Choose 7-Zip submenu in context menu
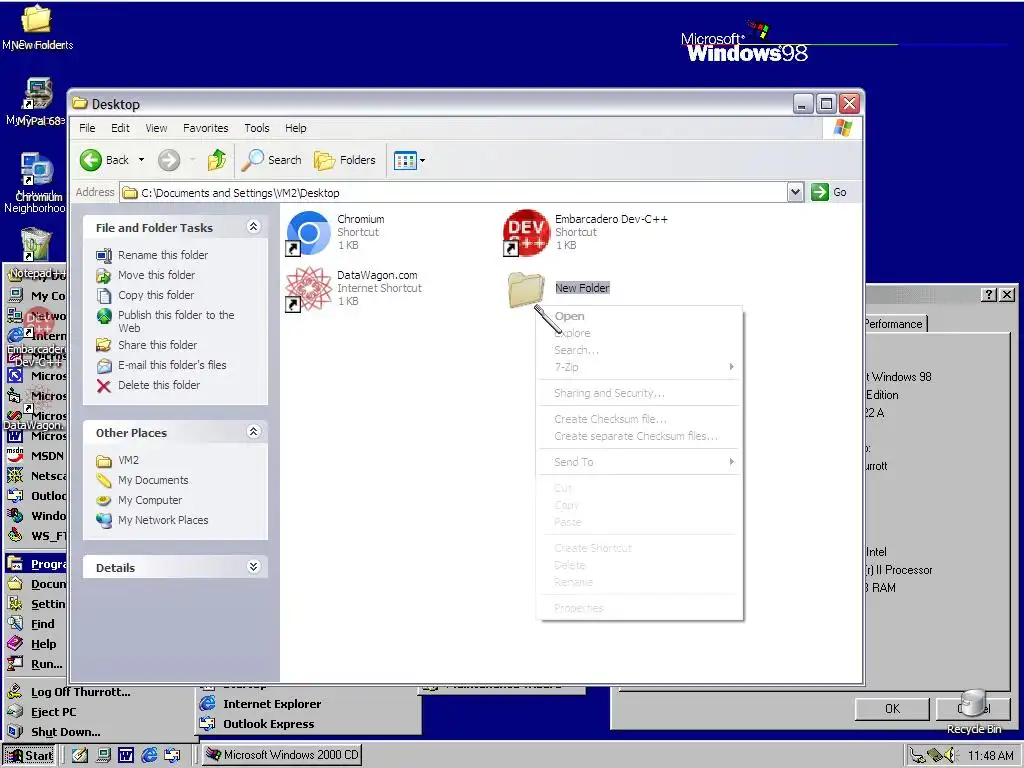The image size is (1024, 768). 639,367
